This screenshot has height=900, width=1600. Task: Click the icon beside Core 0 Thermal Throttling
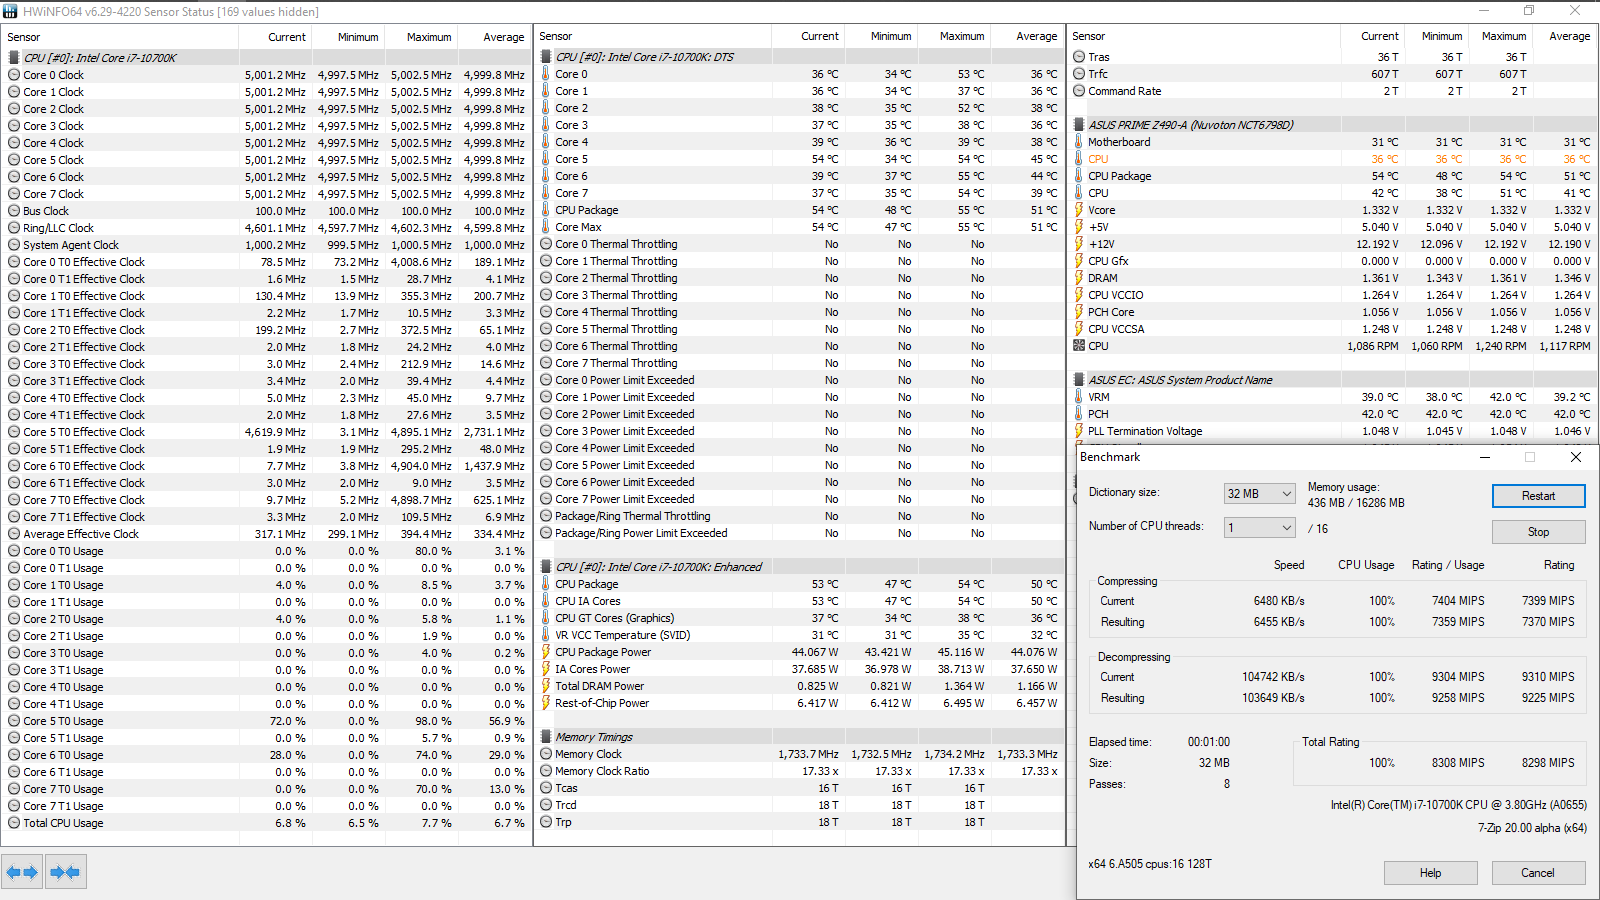(546, 244)
